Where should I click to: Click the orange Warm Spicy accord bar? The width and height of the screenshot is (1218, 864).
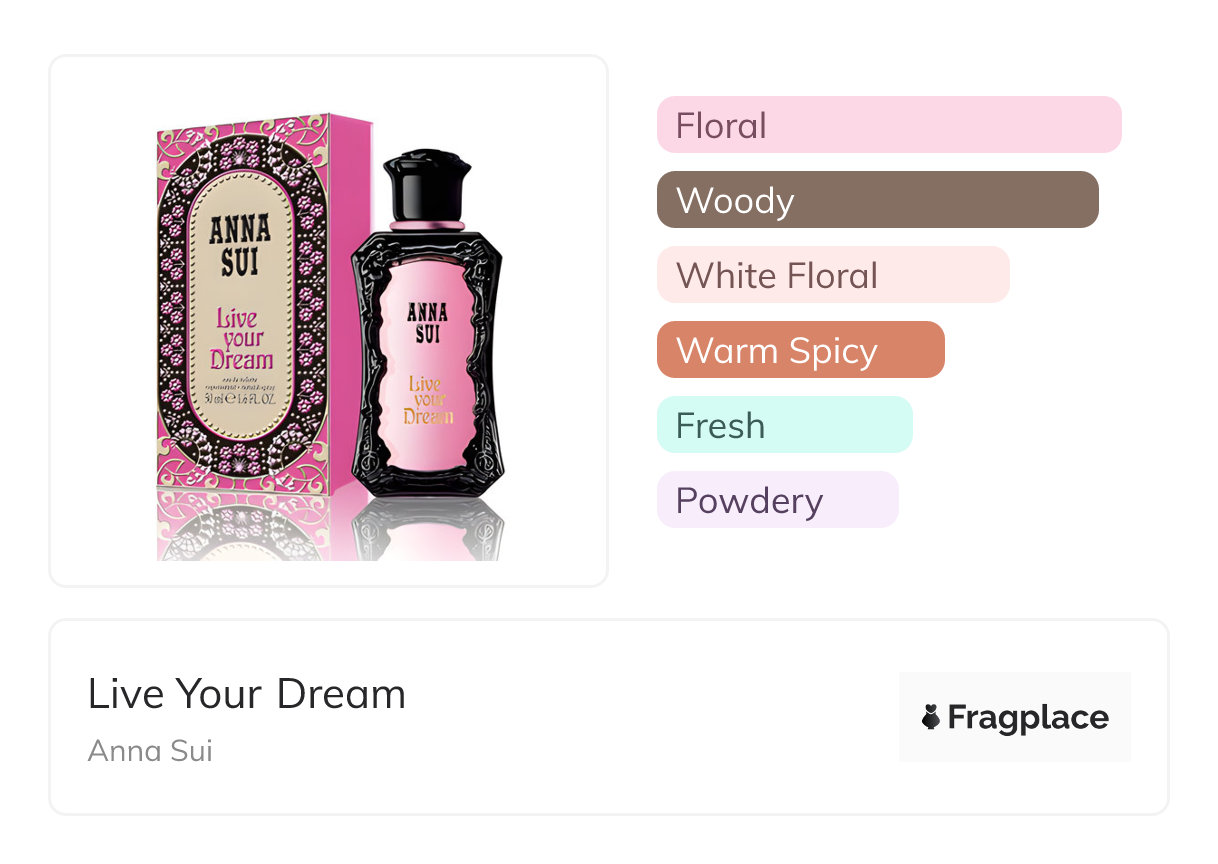tap(800, 350)
